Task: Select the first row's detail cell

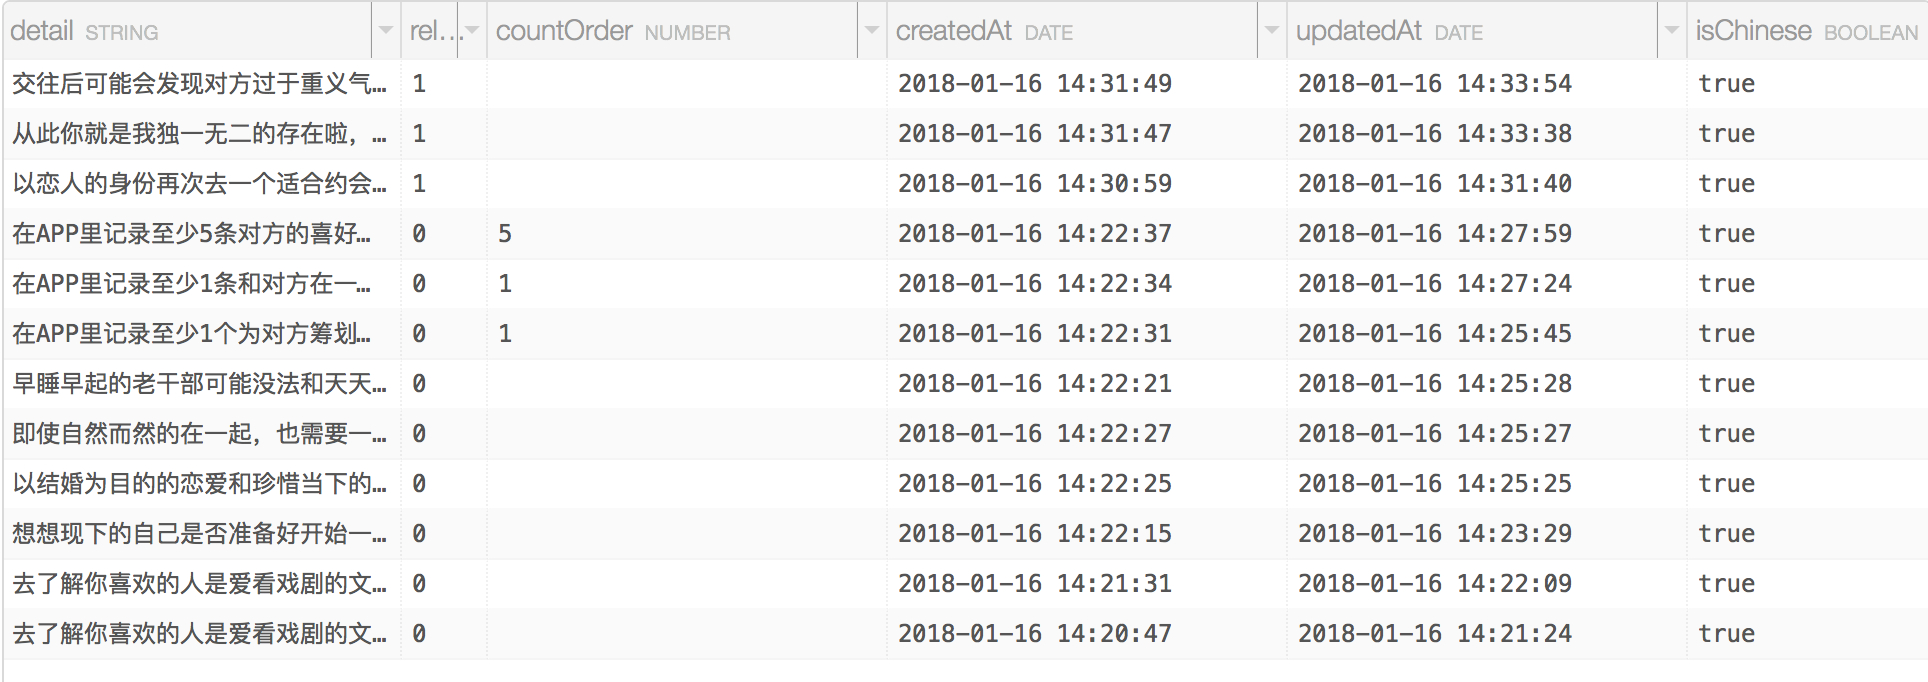Action: 199,84
